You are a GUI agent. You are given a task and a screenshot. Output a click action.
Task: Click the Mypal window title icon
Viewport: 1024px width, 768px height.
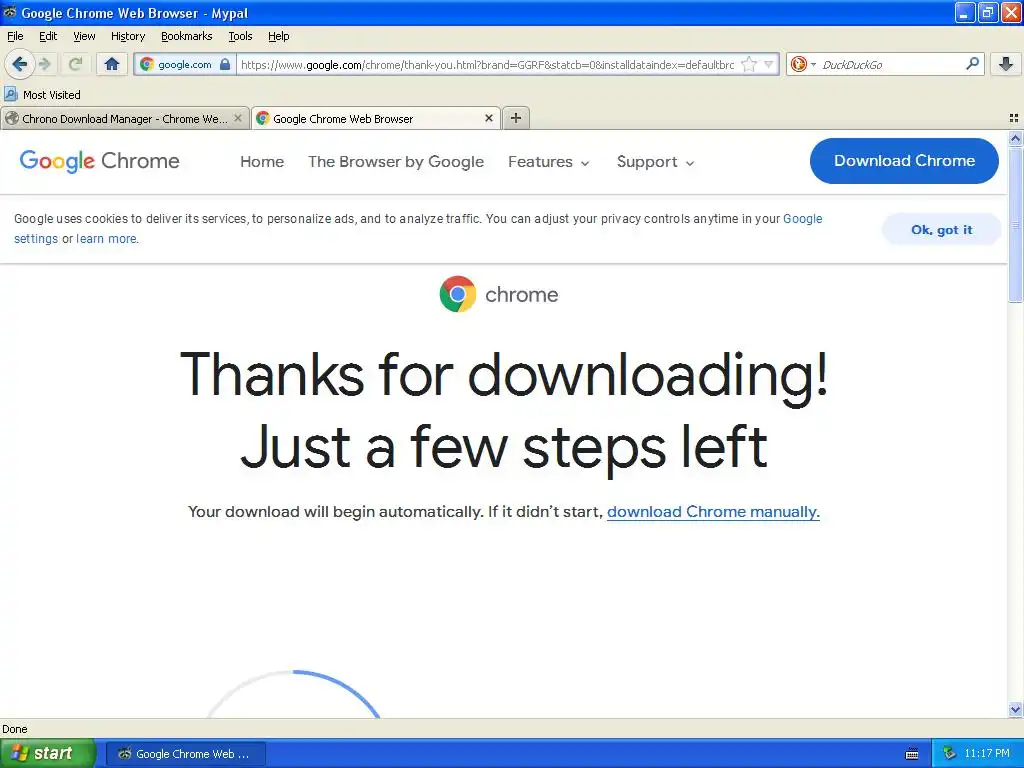click(10, 12)
